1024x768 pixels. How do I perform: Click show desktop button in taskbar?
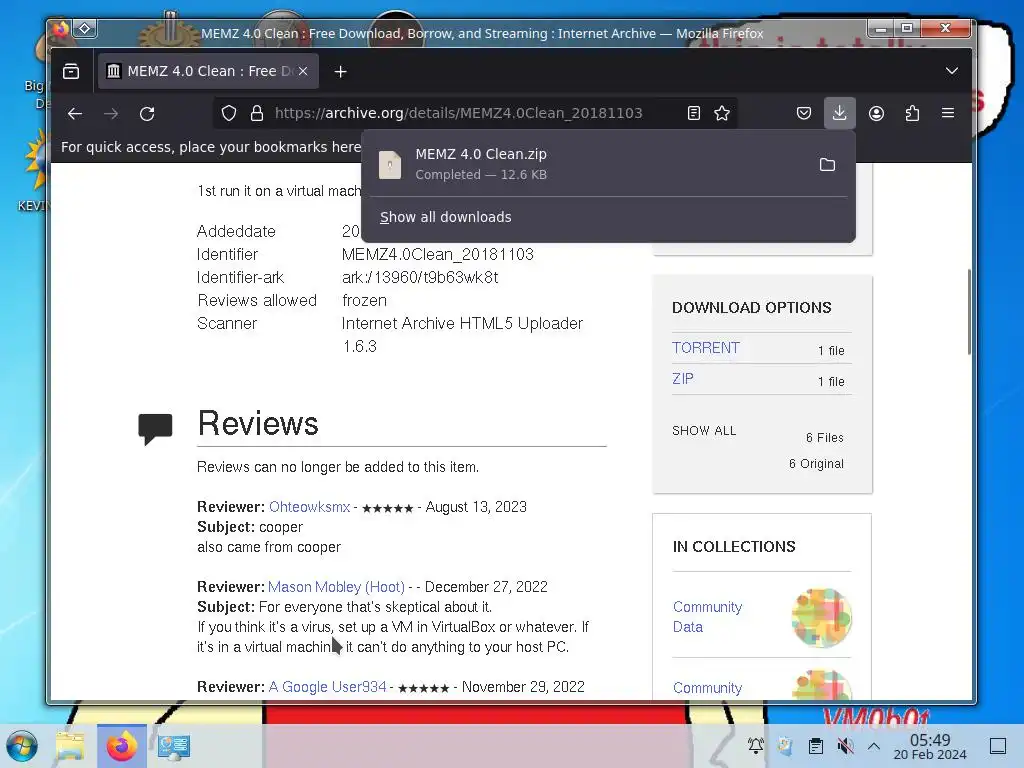[x=998, y=746]
